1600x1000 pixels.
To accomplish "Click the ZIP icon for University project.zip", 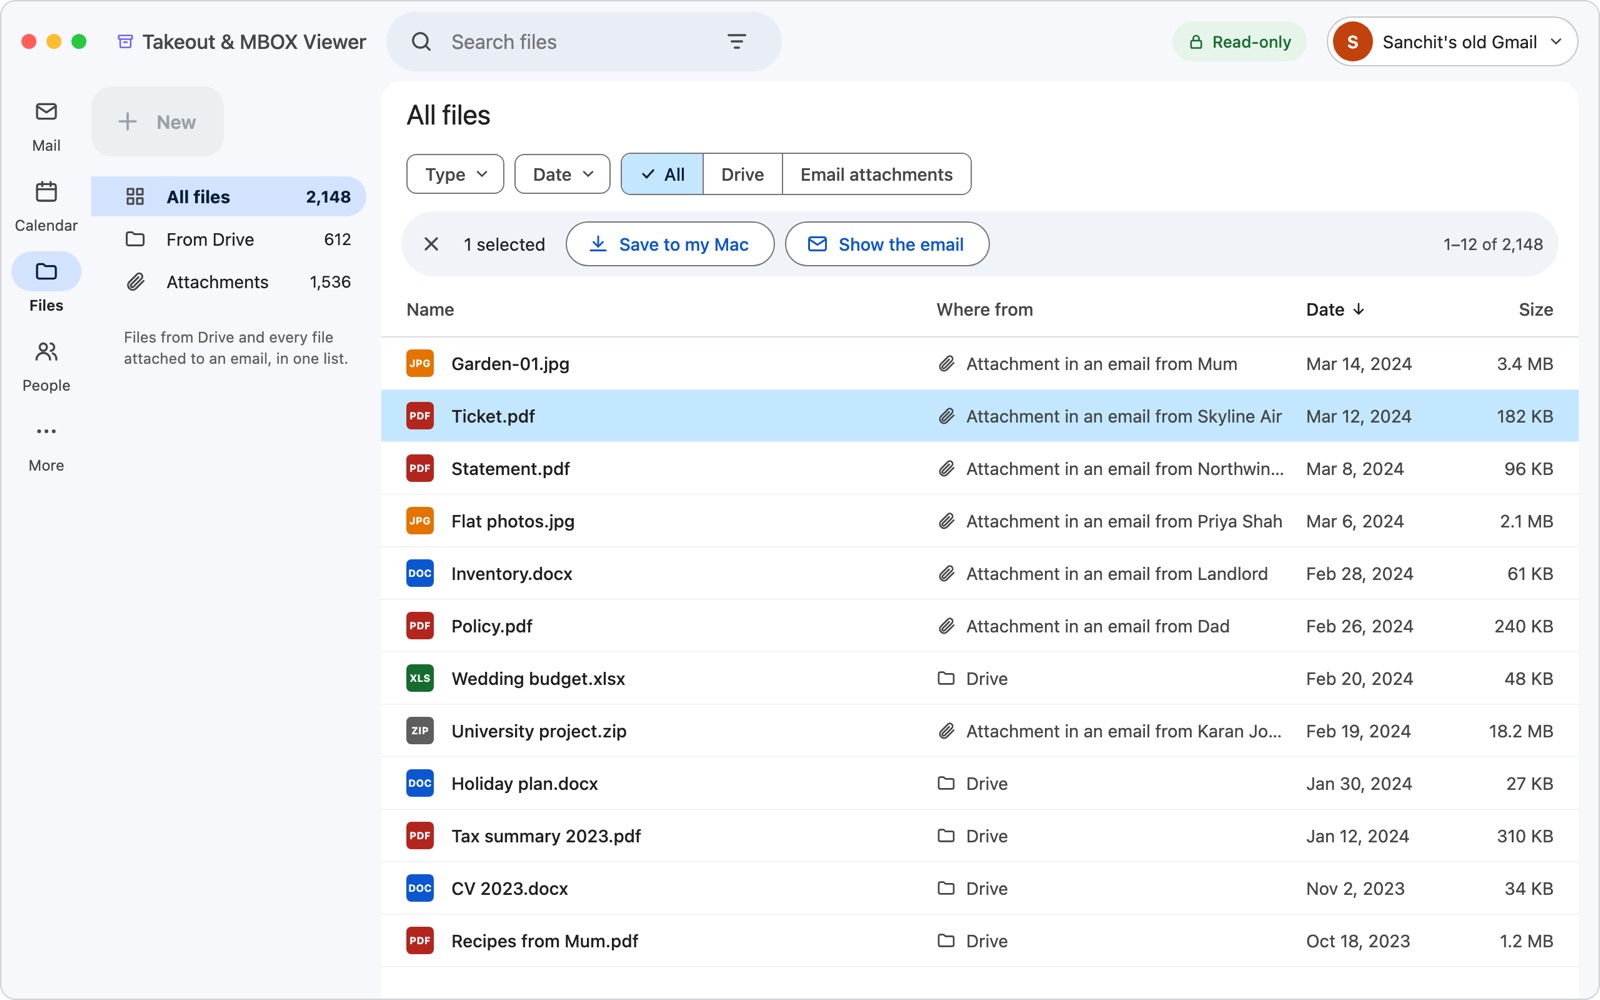I will [x=420, y=731].
